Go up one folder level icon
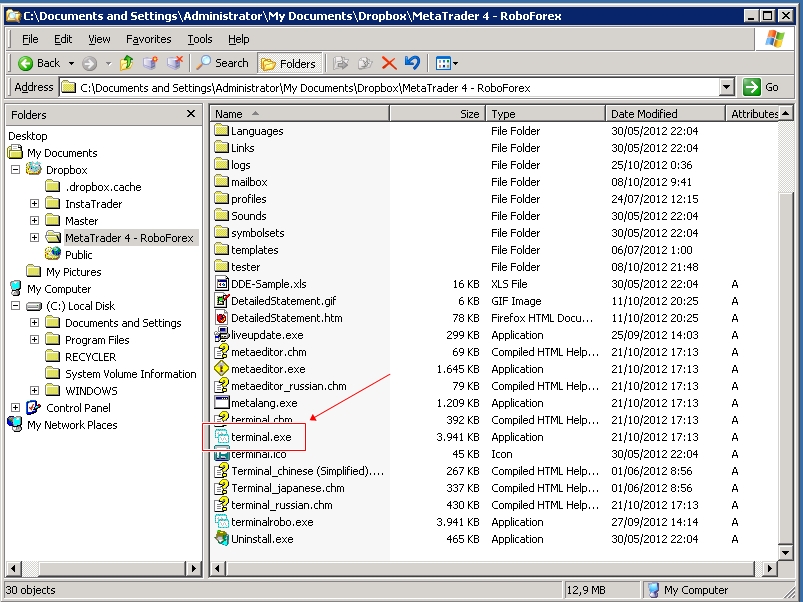Image resolution: width=803 pixels, height=602 pixels. (x=127, y=63)
